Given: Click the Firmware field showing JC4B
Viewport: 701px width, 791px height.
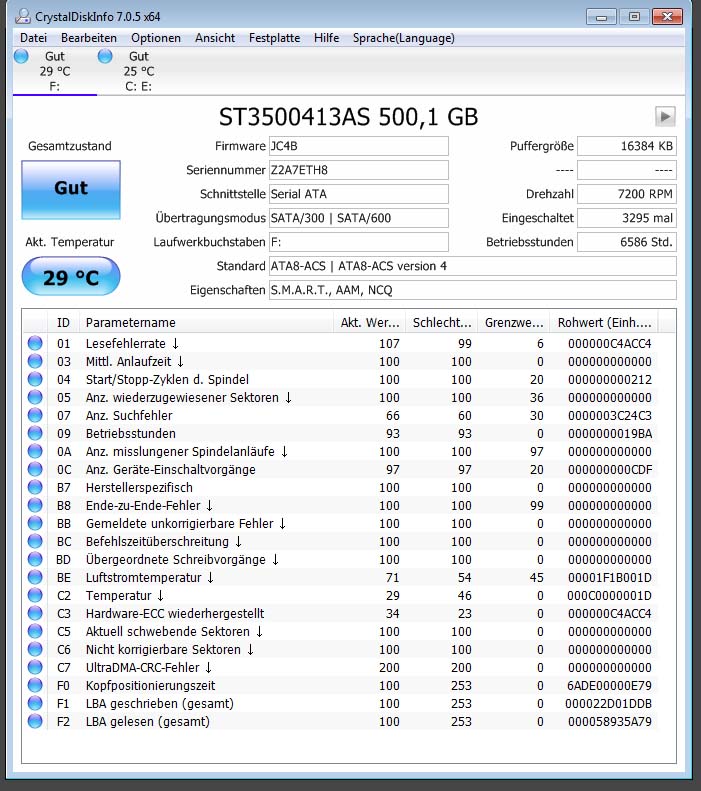Looking at the screenshot, I should (x=359, y=146).
